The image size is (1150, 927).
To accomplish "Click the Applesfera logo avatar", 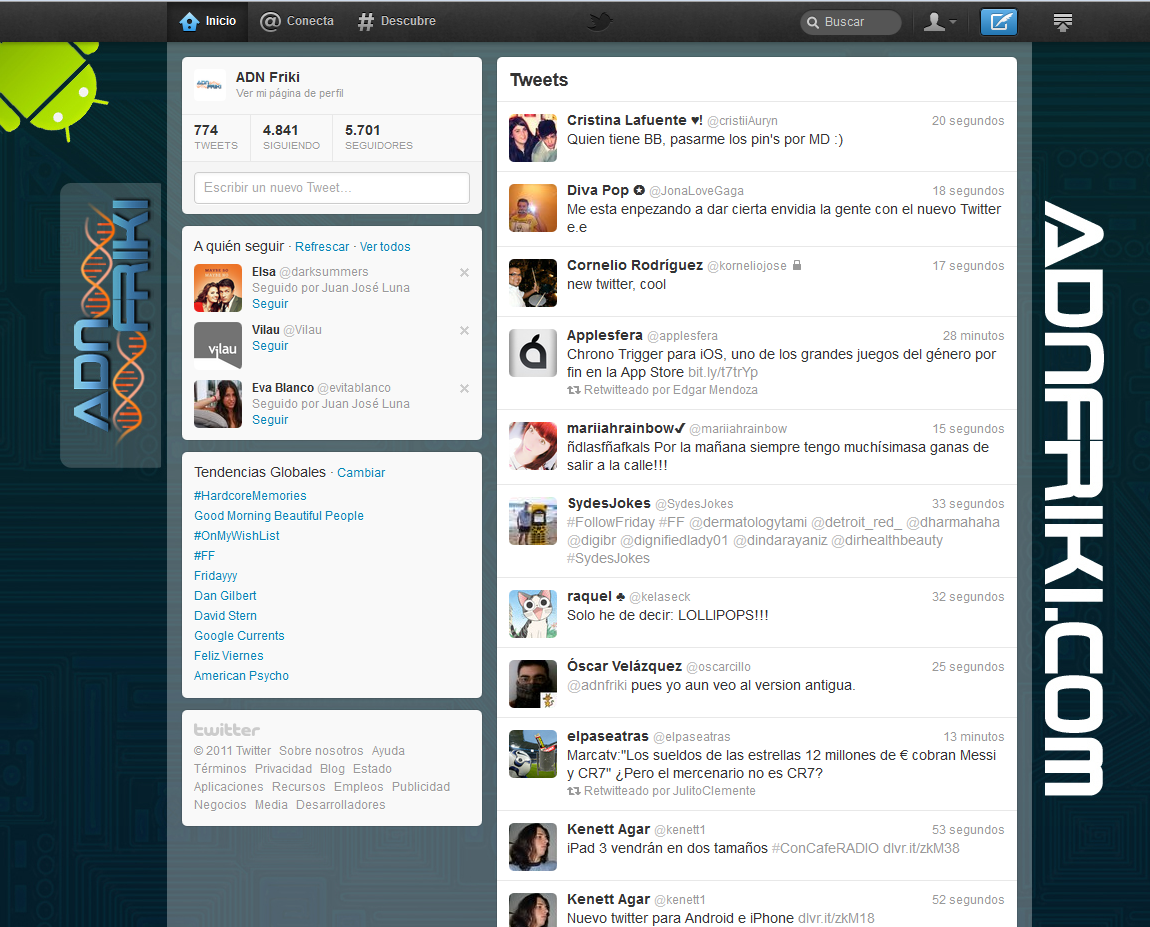I will (x=533, y=353).
